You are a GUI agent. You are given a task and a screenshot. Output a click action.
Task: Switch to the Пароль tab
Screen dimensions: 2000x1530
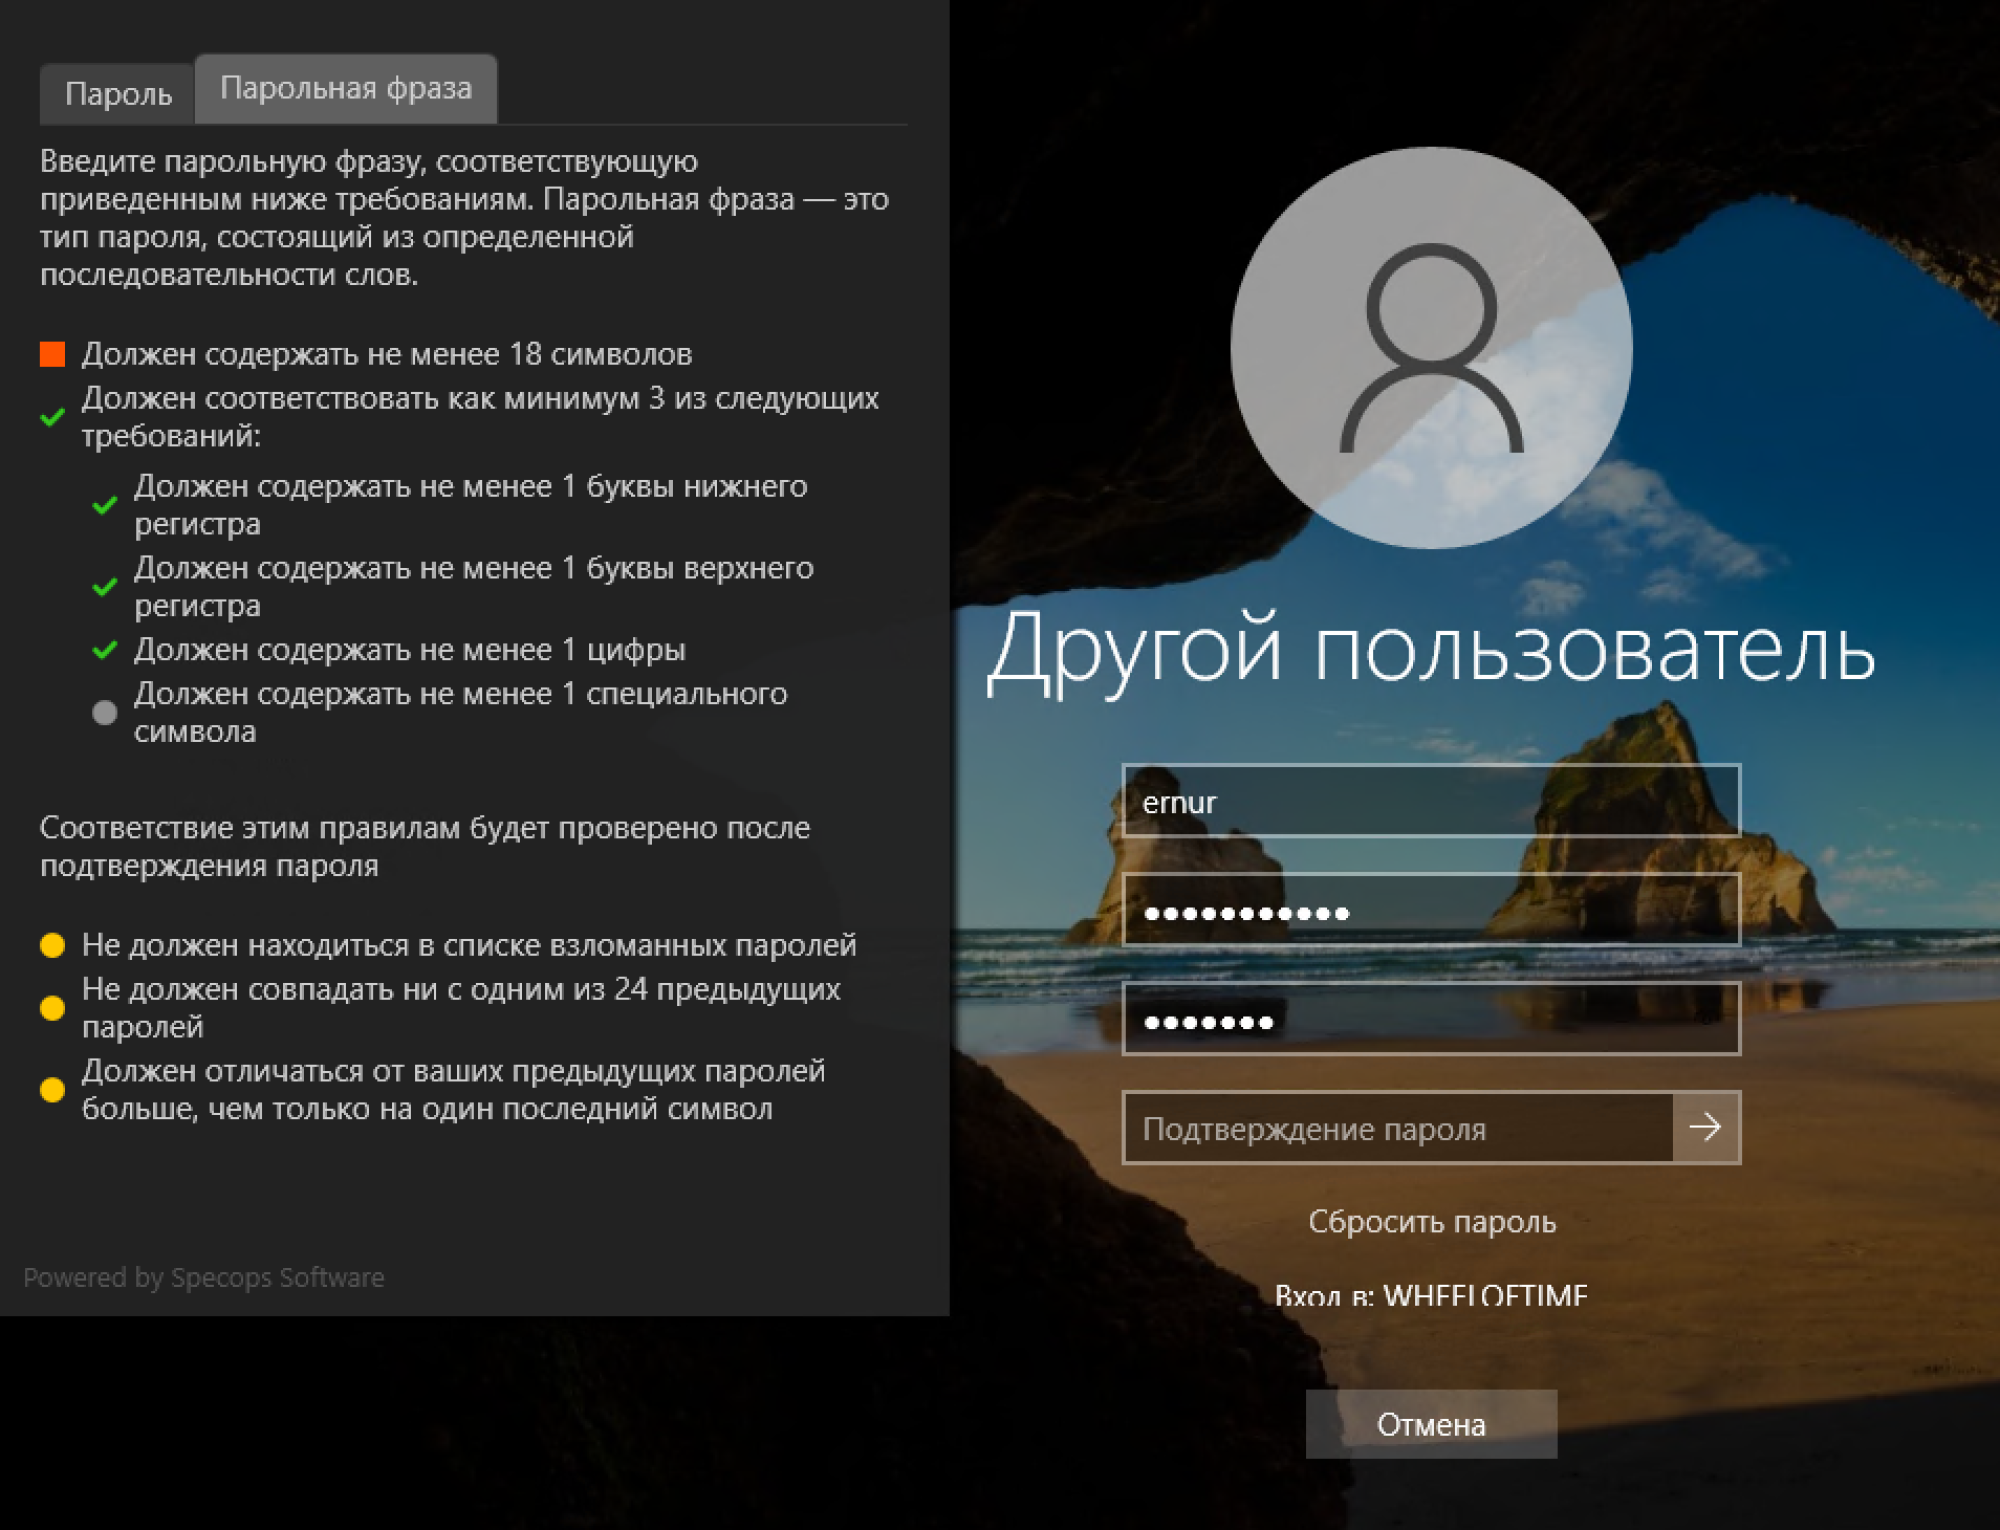point(118,94)
